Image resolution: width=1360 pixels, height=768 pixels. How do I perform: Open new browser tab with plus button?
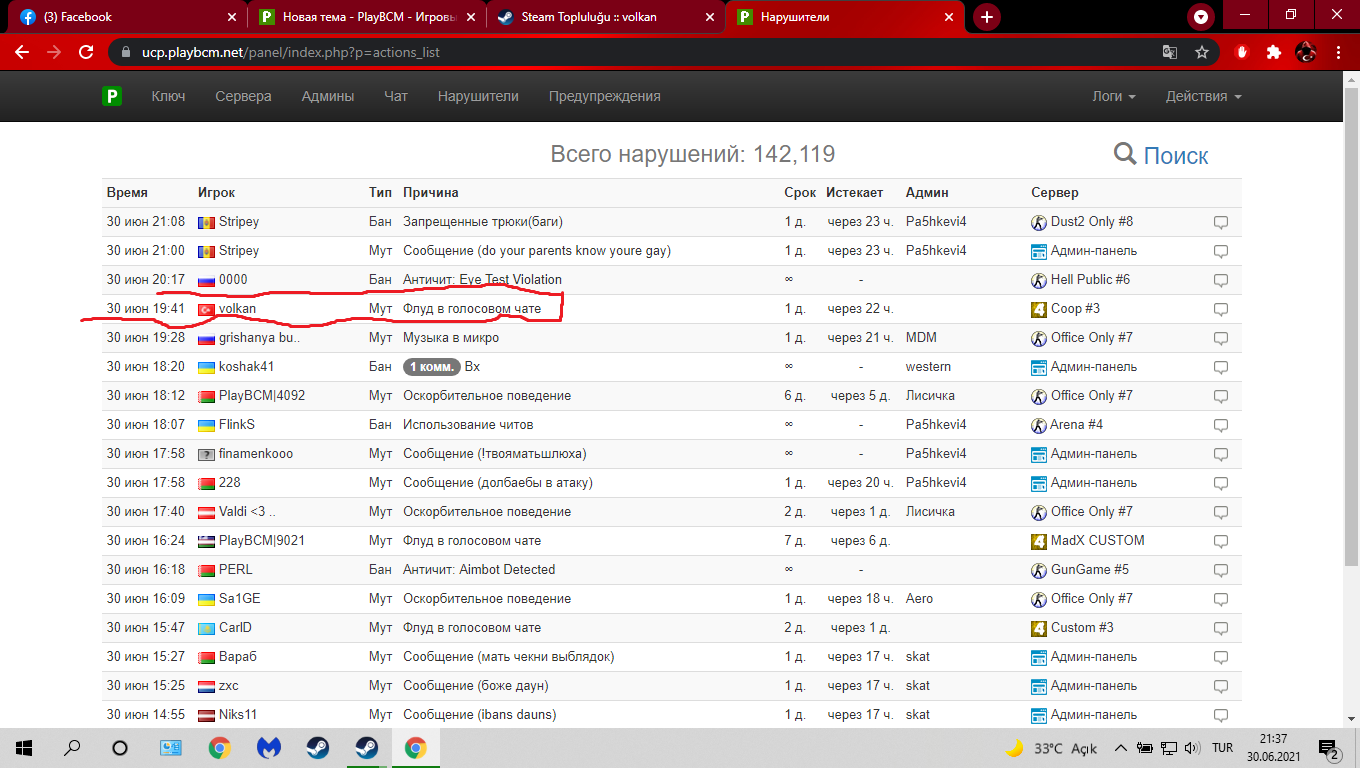pyautogui.click(x=987, y=17)
